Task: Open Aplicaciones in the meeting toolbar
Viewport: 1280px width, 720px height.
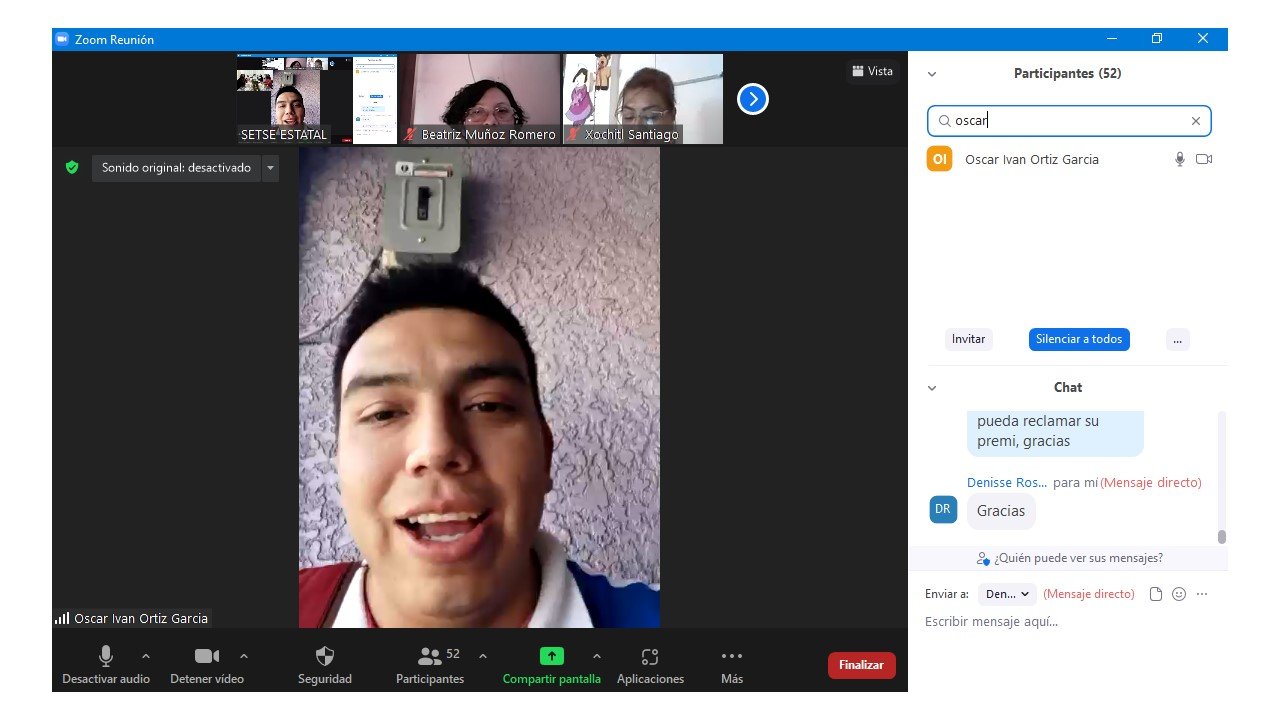Action: pos(650,657)
